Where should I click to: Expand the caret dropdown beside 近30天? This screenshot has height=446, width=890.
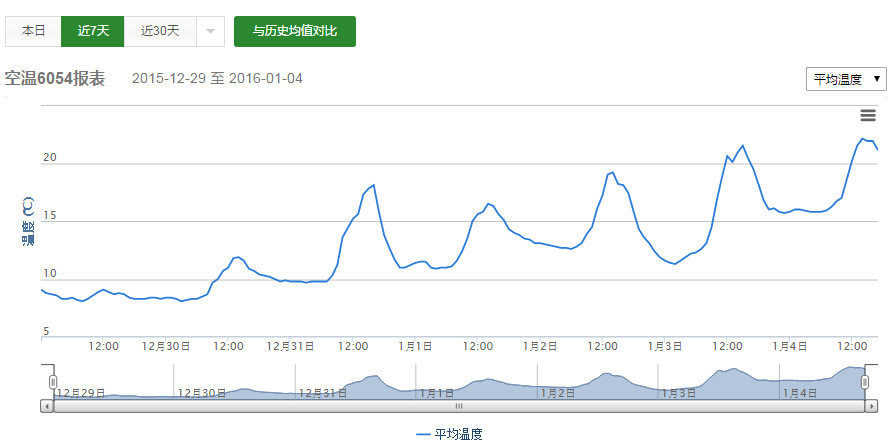[x=210, y=31]
